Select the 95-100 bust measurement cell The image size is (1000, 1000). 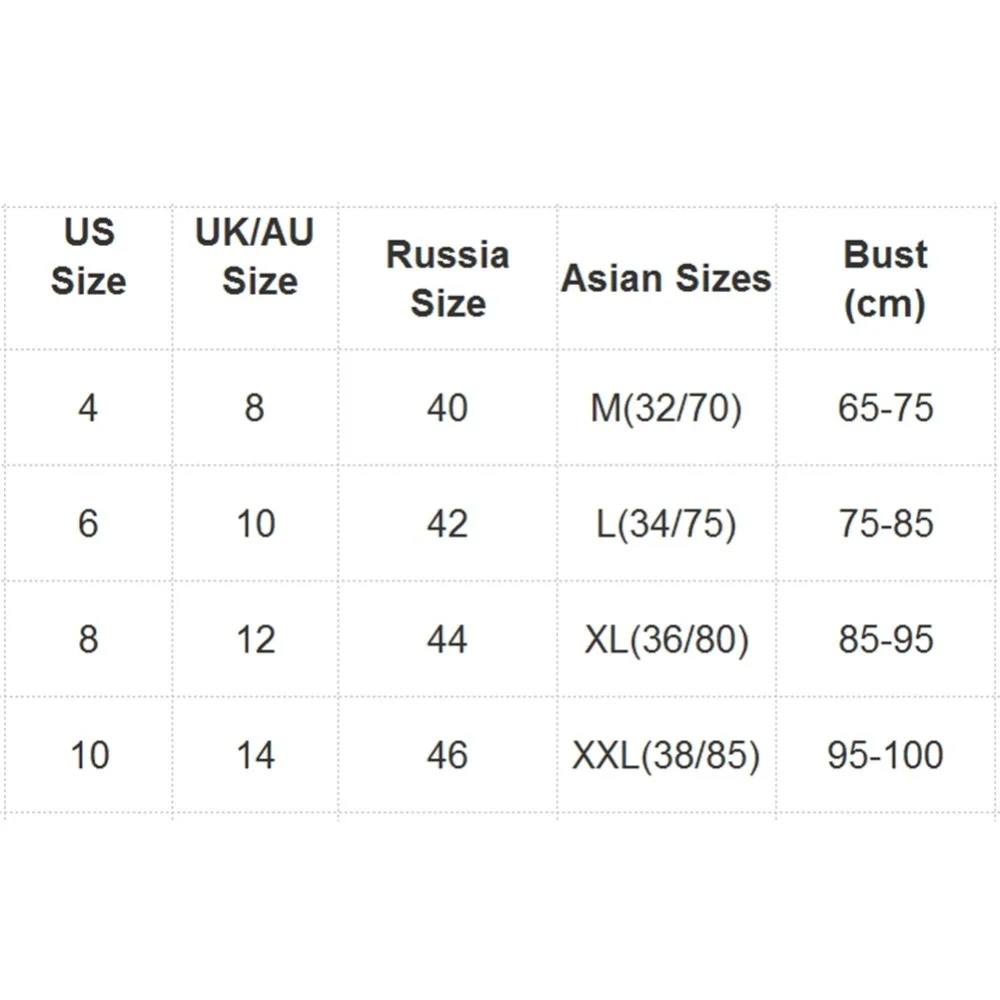pyautogui.click(x=885, y=755)
